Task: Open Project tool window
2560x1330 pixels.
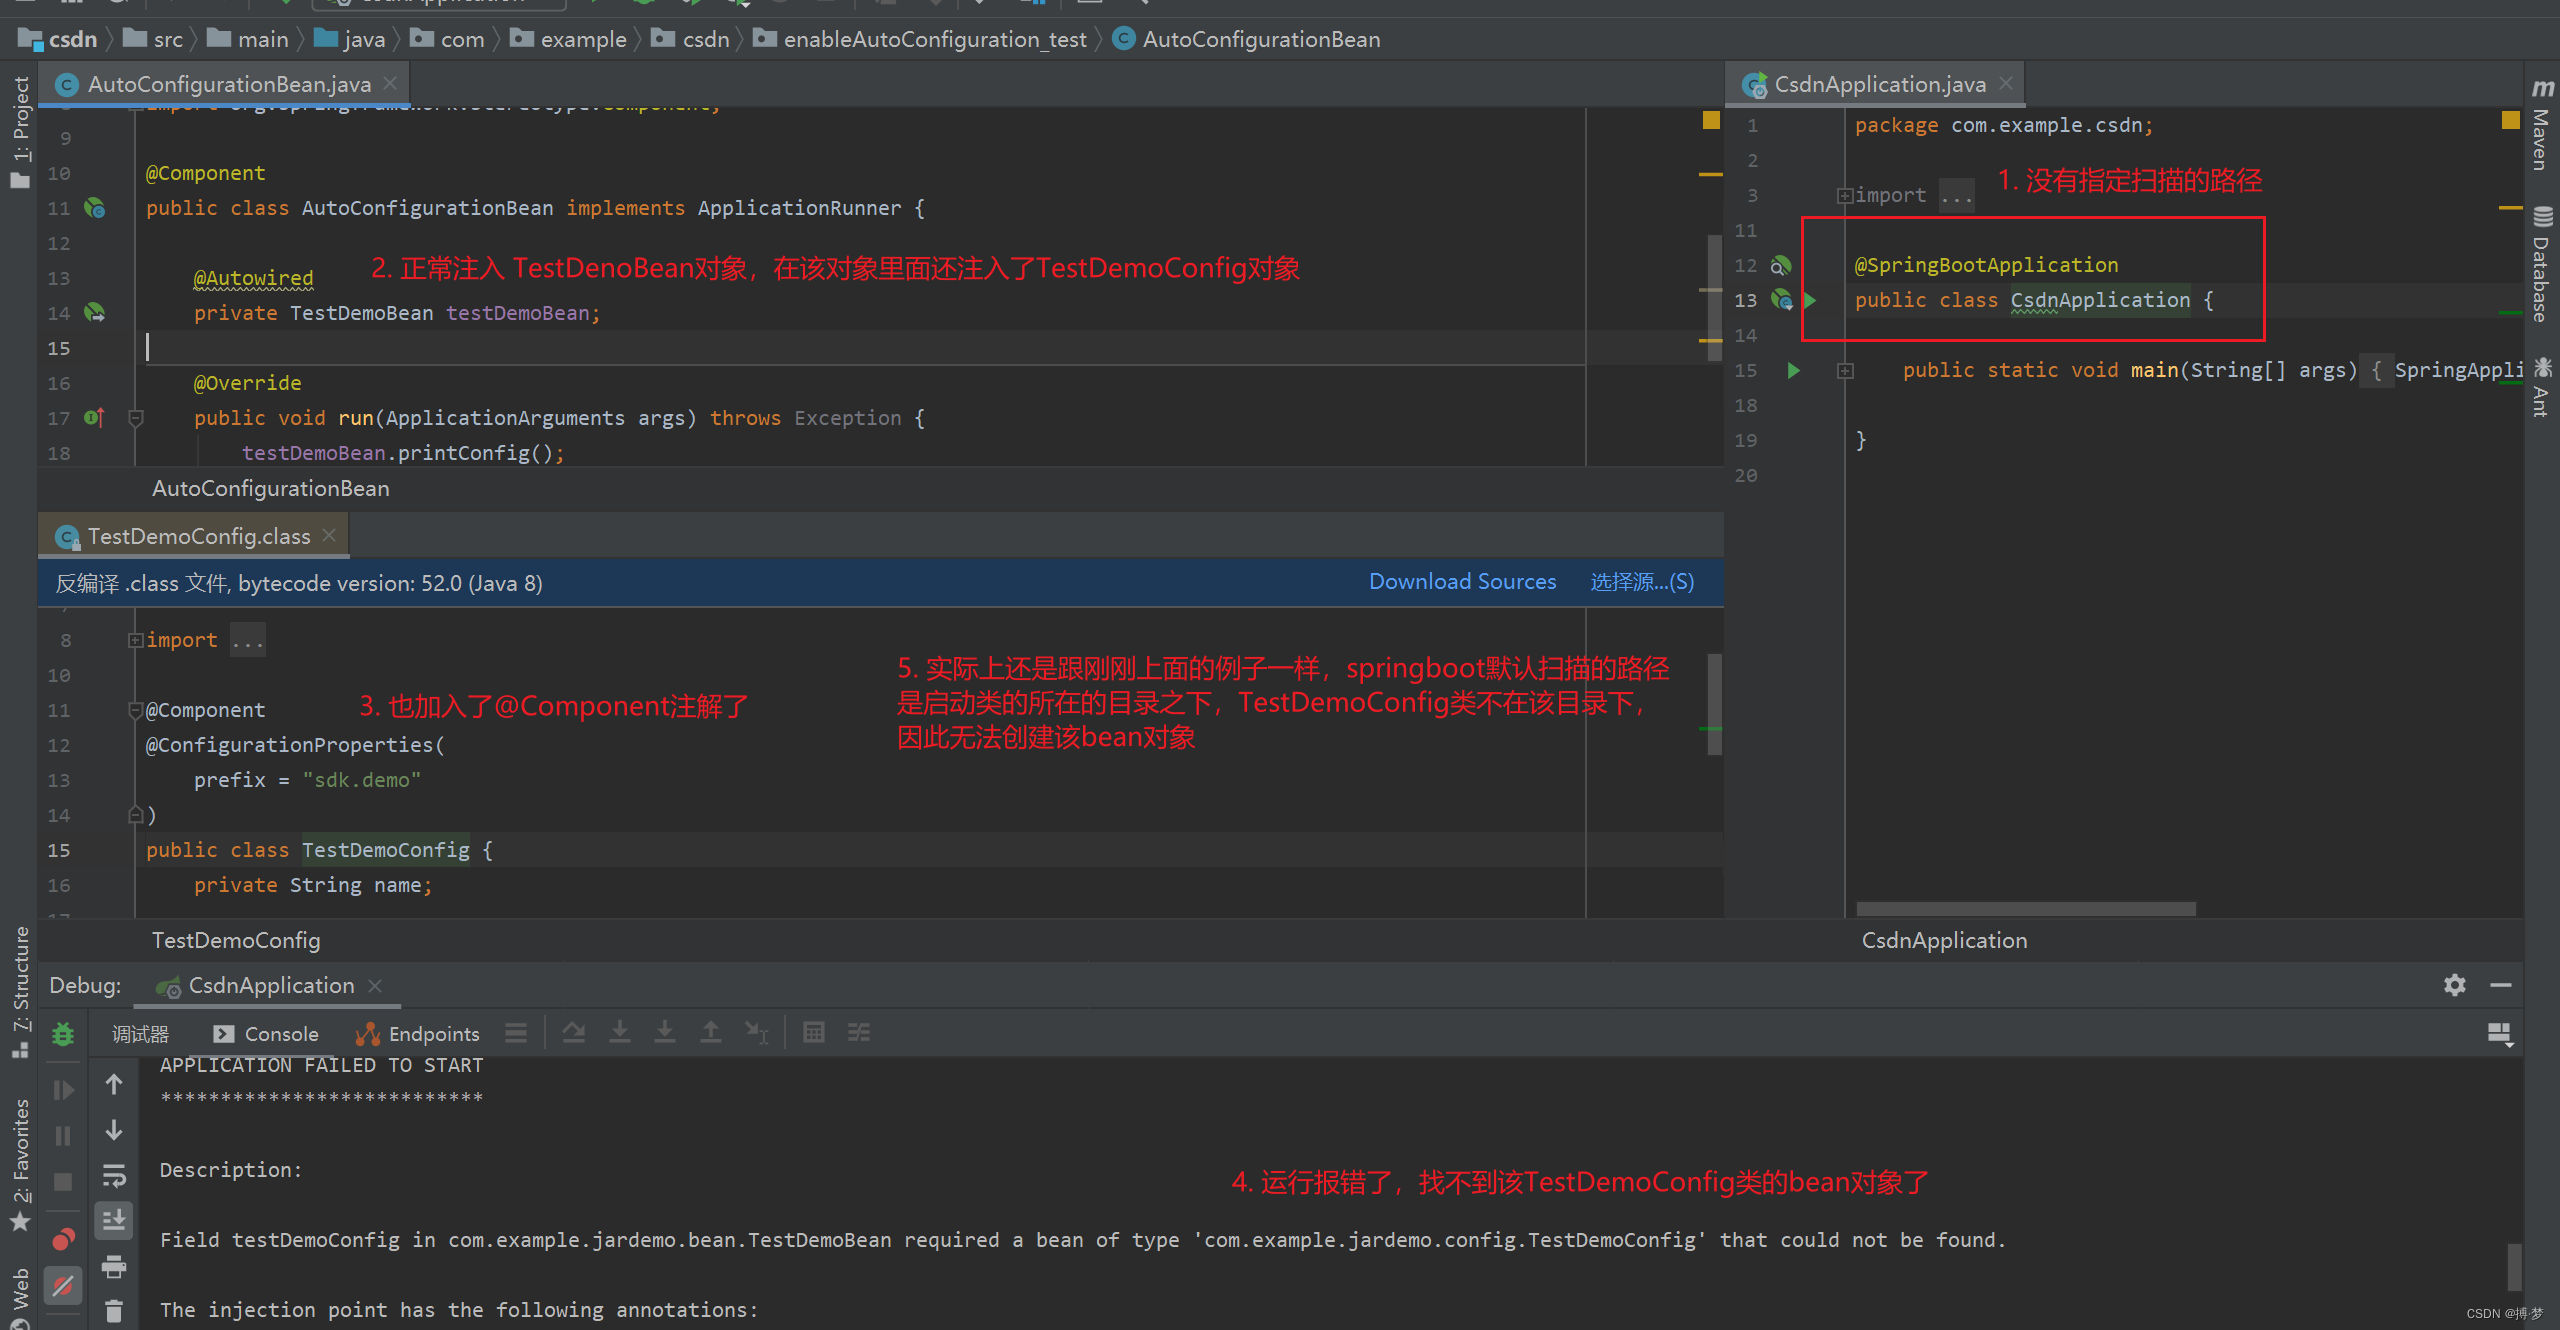Action: (20, 132)
